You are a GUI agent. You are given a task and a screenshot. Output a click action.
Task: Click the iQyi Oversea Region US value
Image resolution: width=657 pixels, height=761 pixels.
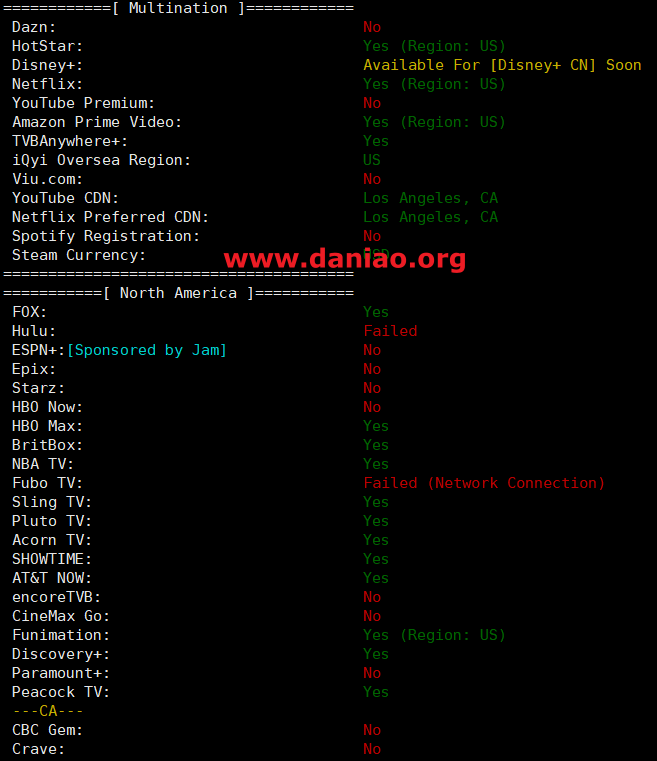[x=372, y=160]
